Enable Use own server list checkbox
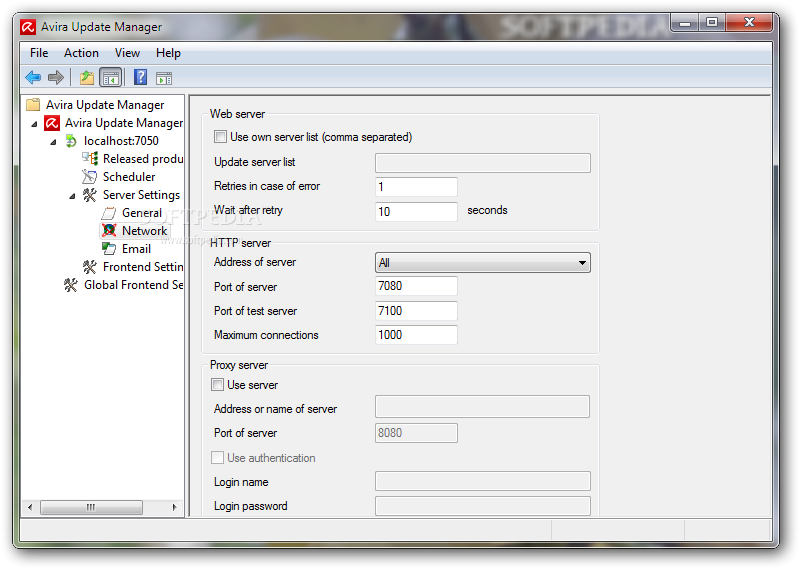 pyautogui.click(x=220, y=136)
